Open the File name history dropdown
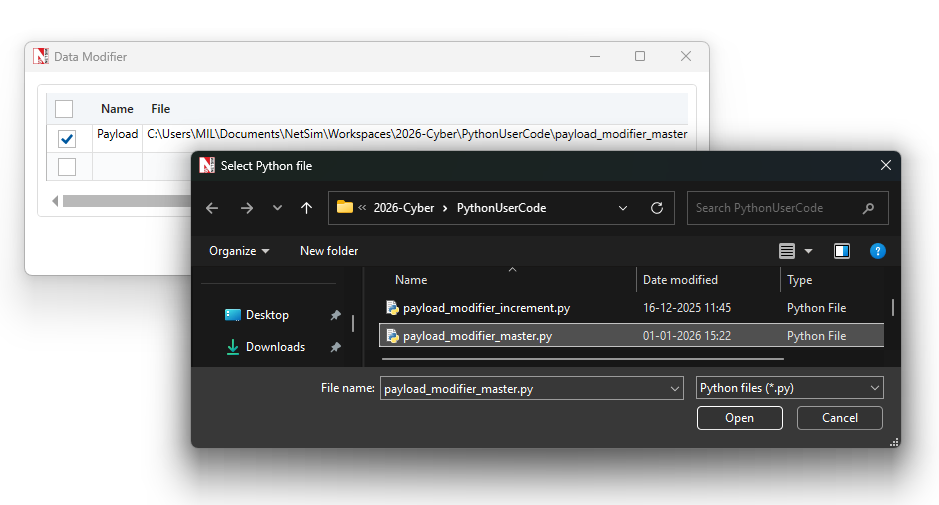This screenshot has height=505, width=939. 674,388
